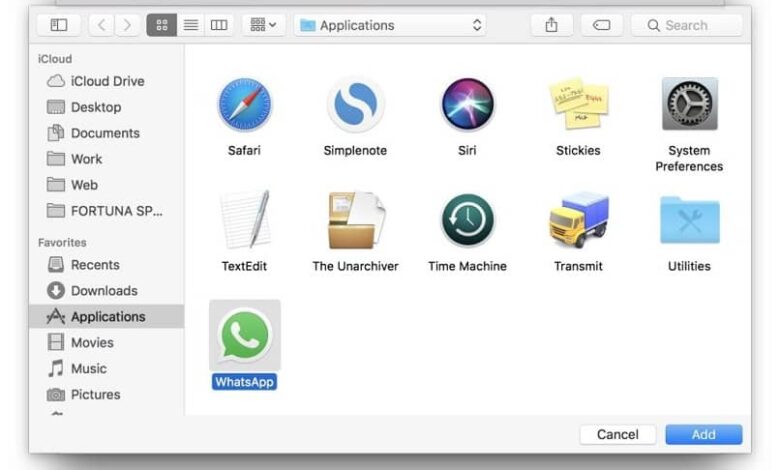780x470 pixels.
Task: Open the Applications location popup menu
Action: click(390, 25)
